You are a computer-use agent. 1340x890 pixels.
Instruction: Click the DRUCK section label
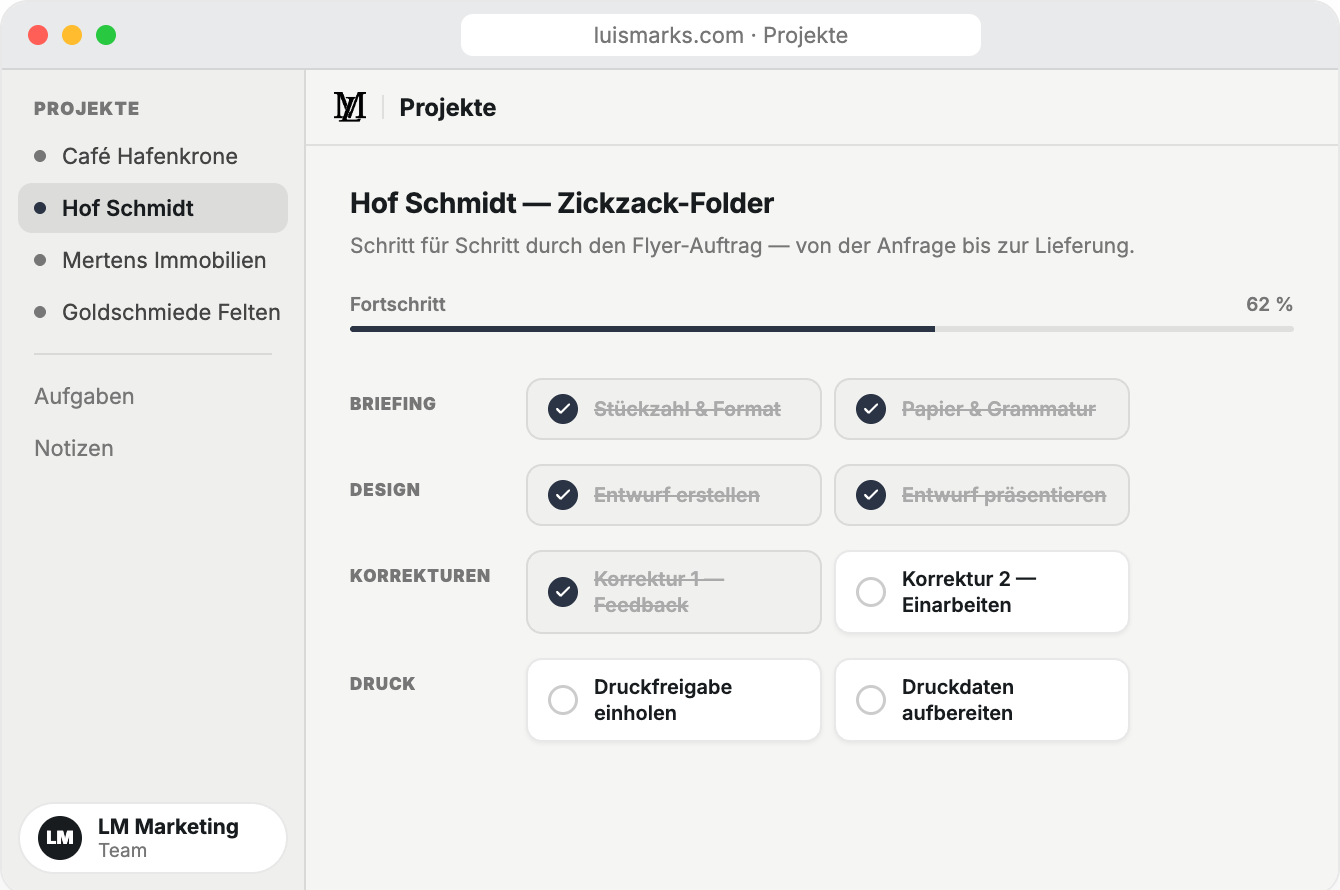pos(382,684)
